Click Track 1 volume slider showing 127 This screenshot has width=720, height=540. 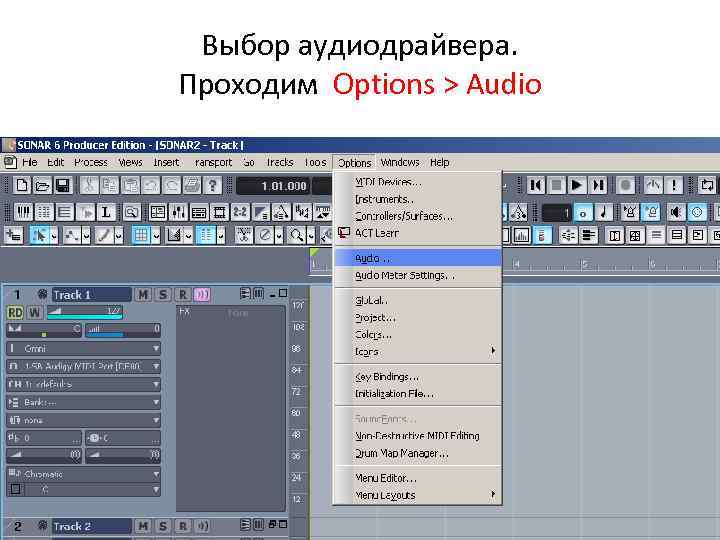point(84,313)
